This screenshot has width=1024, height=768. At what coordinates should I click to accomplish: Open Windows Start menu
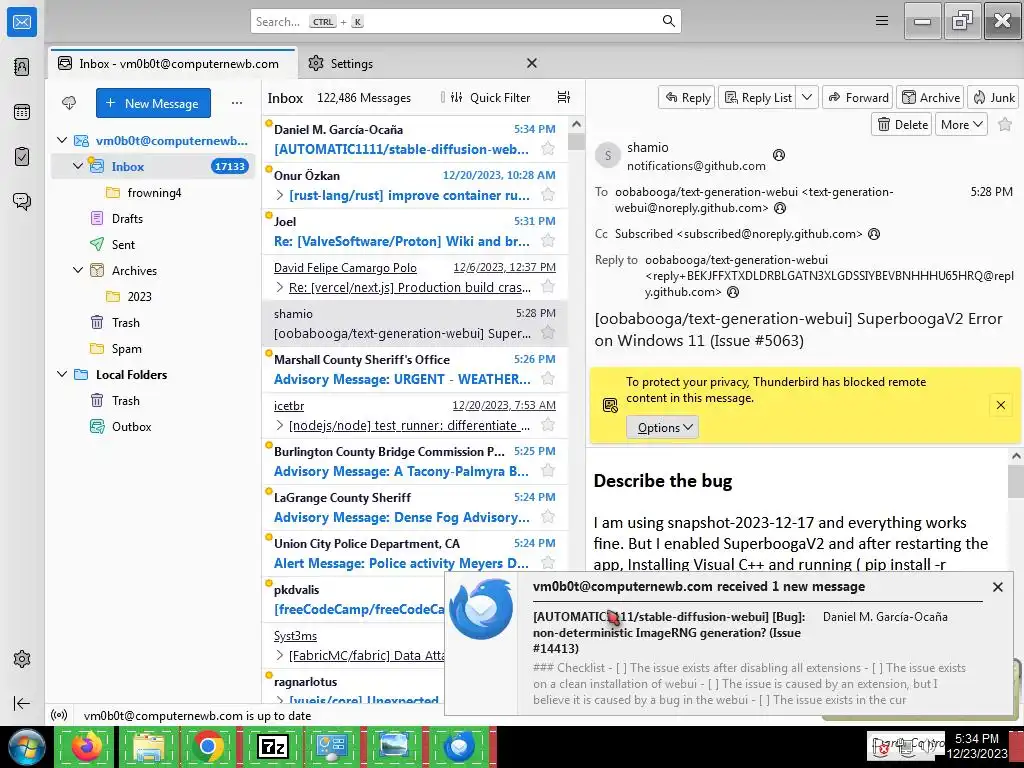pyautogui.click(x=26, y=746)
